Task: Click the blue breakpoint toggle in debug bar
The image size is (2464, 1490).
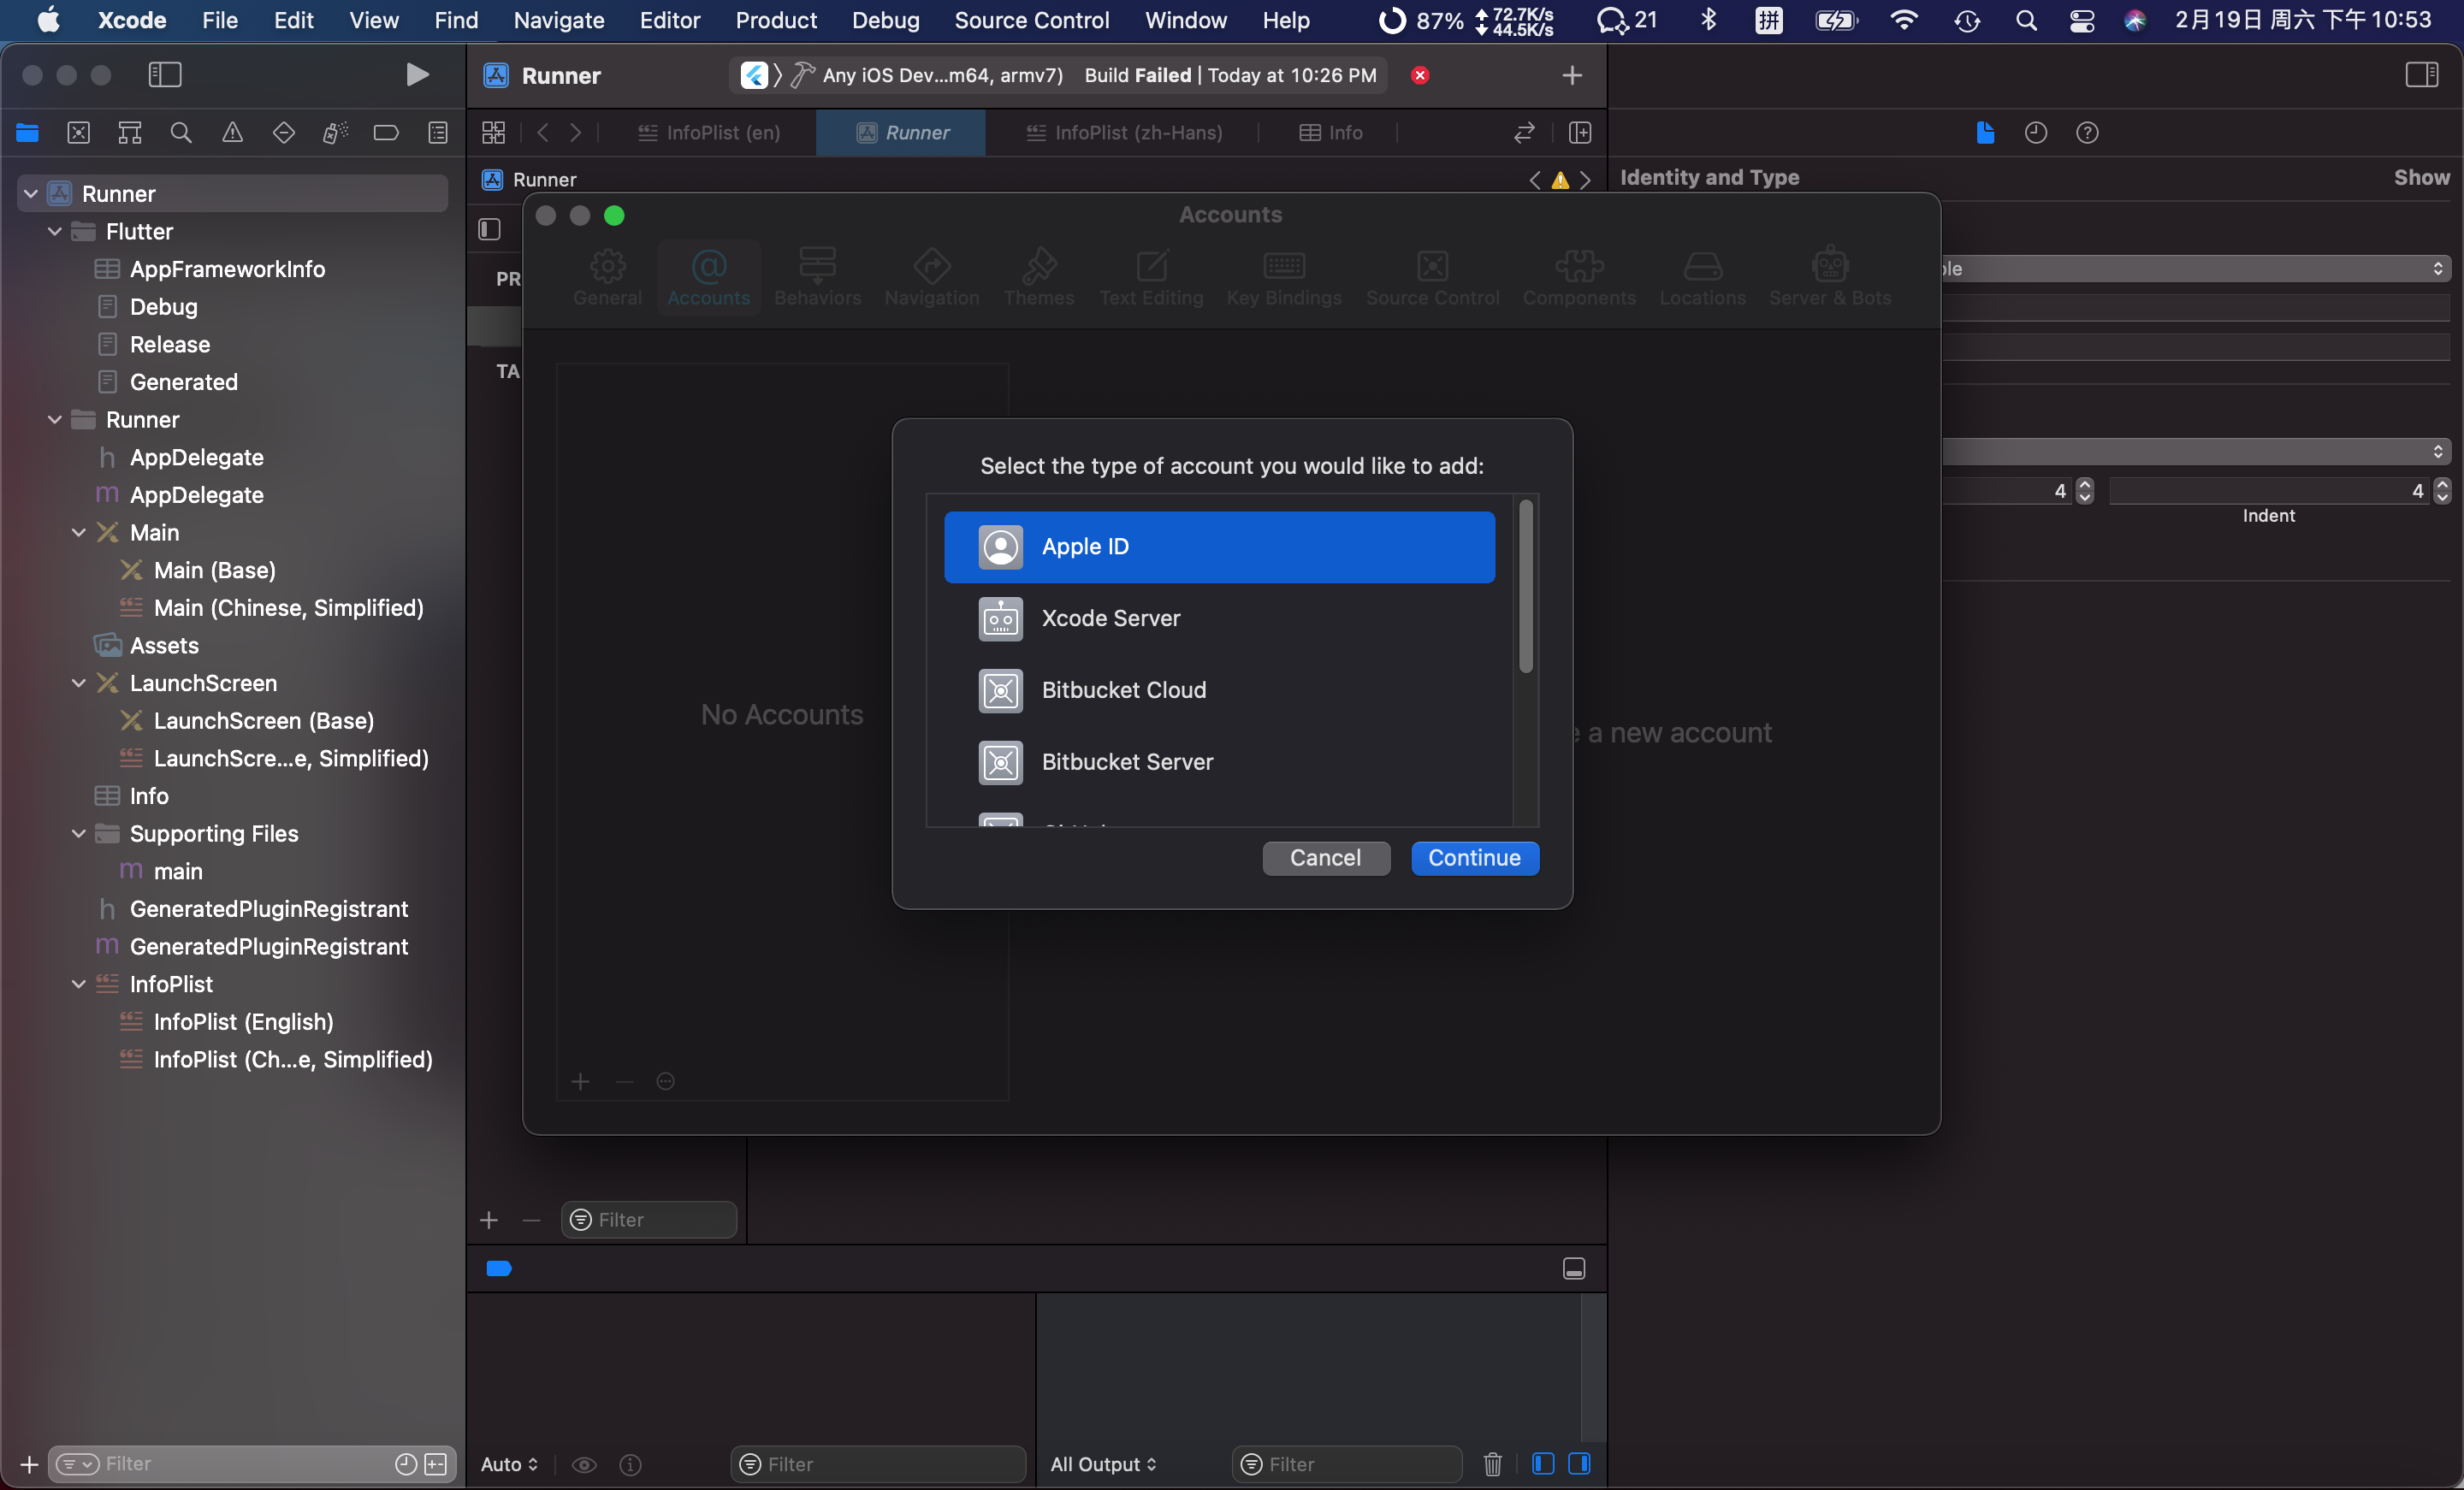Action: point(499,1268)
